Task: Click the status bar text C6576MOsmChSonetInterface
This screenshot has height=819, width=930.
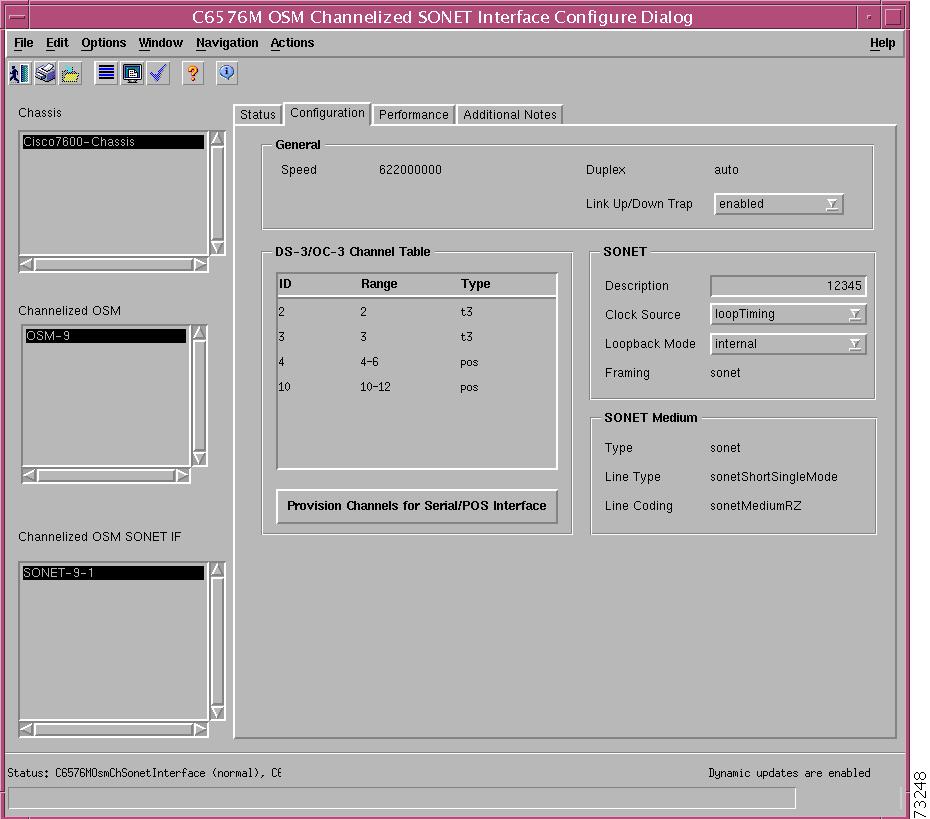Action: pos(130,773)
